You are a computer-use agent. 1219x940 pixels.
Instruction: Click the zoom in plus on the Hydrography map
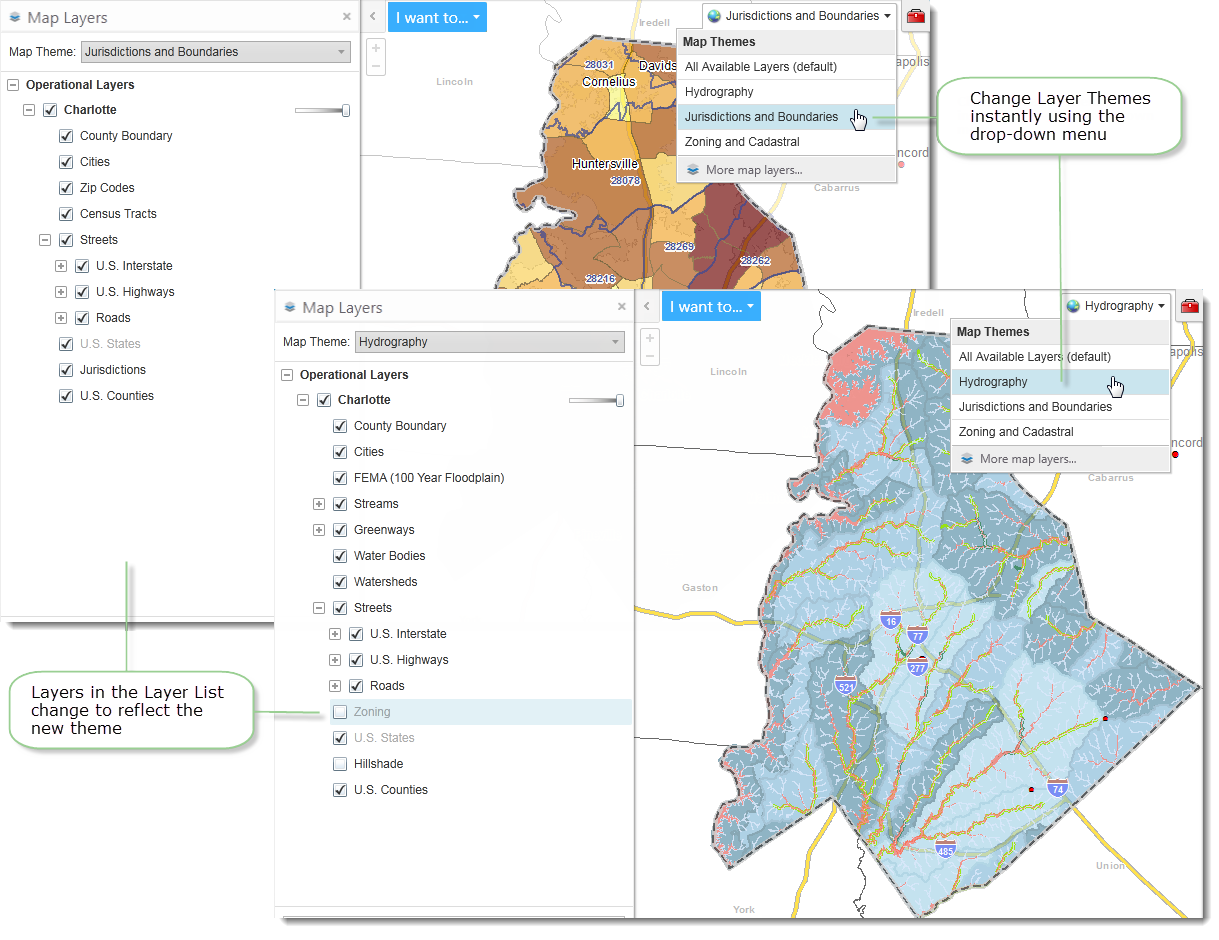650,338
